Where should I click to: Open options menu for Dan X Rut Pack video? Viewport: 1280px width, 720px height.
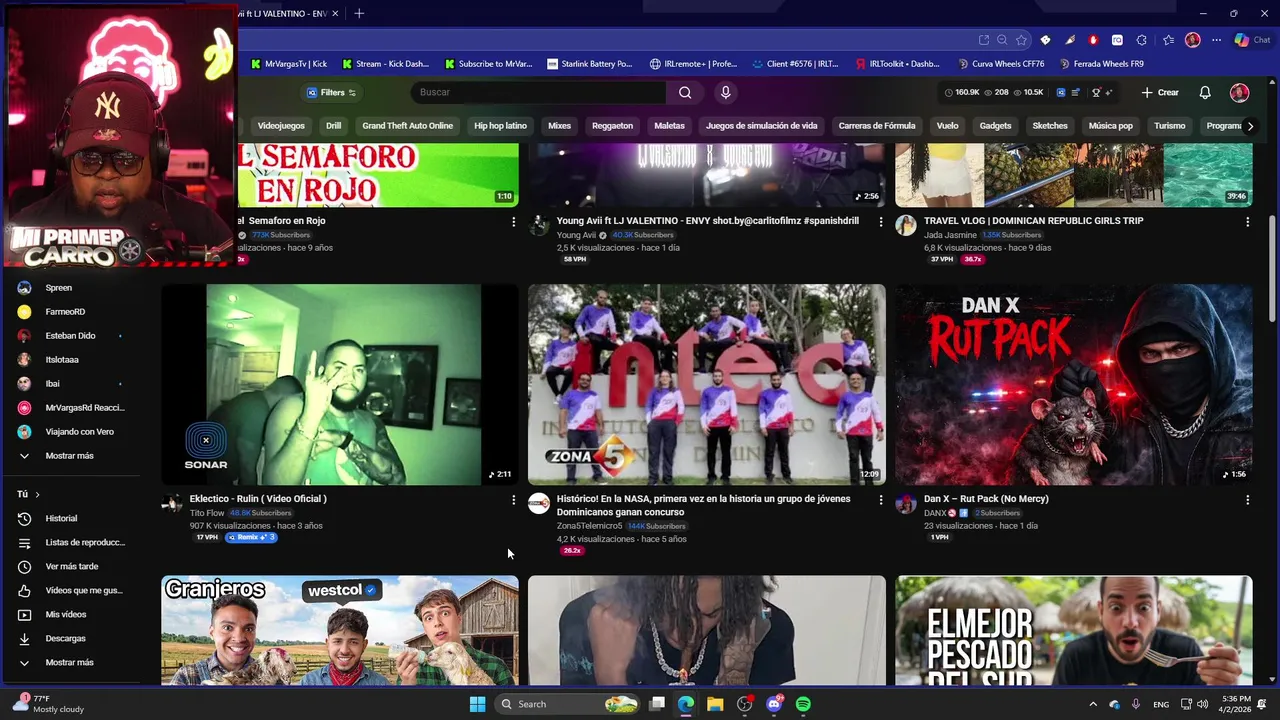click(x=1247, y=499)
